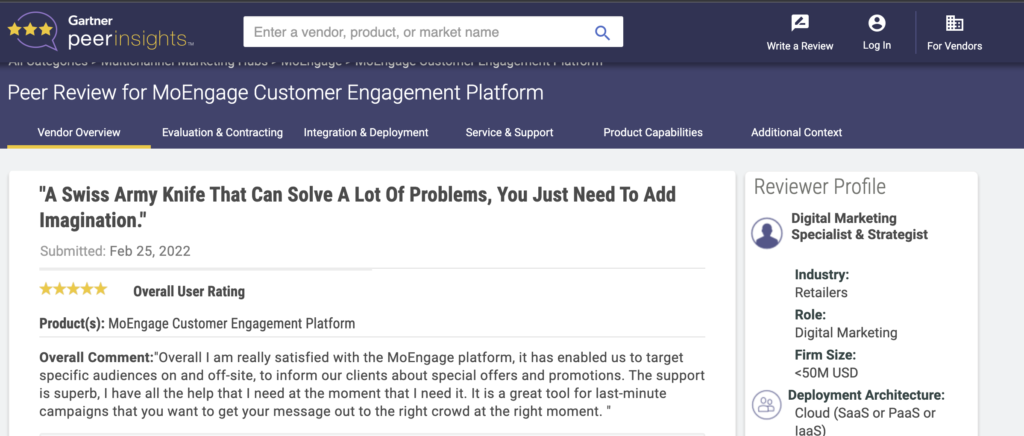1024x436 pixels.
Task: Open the Product Capabilities tab
Action: tap(653, 132)
